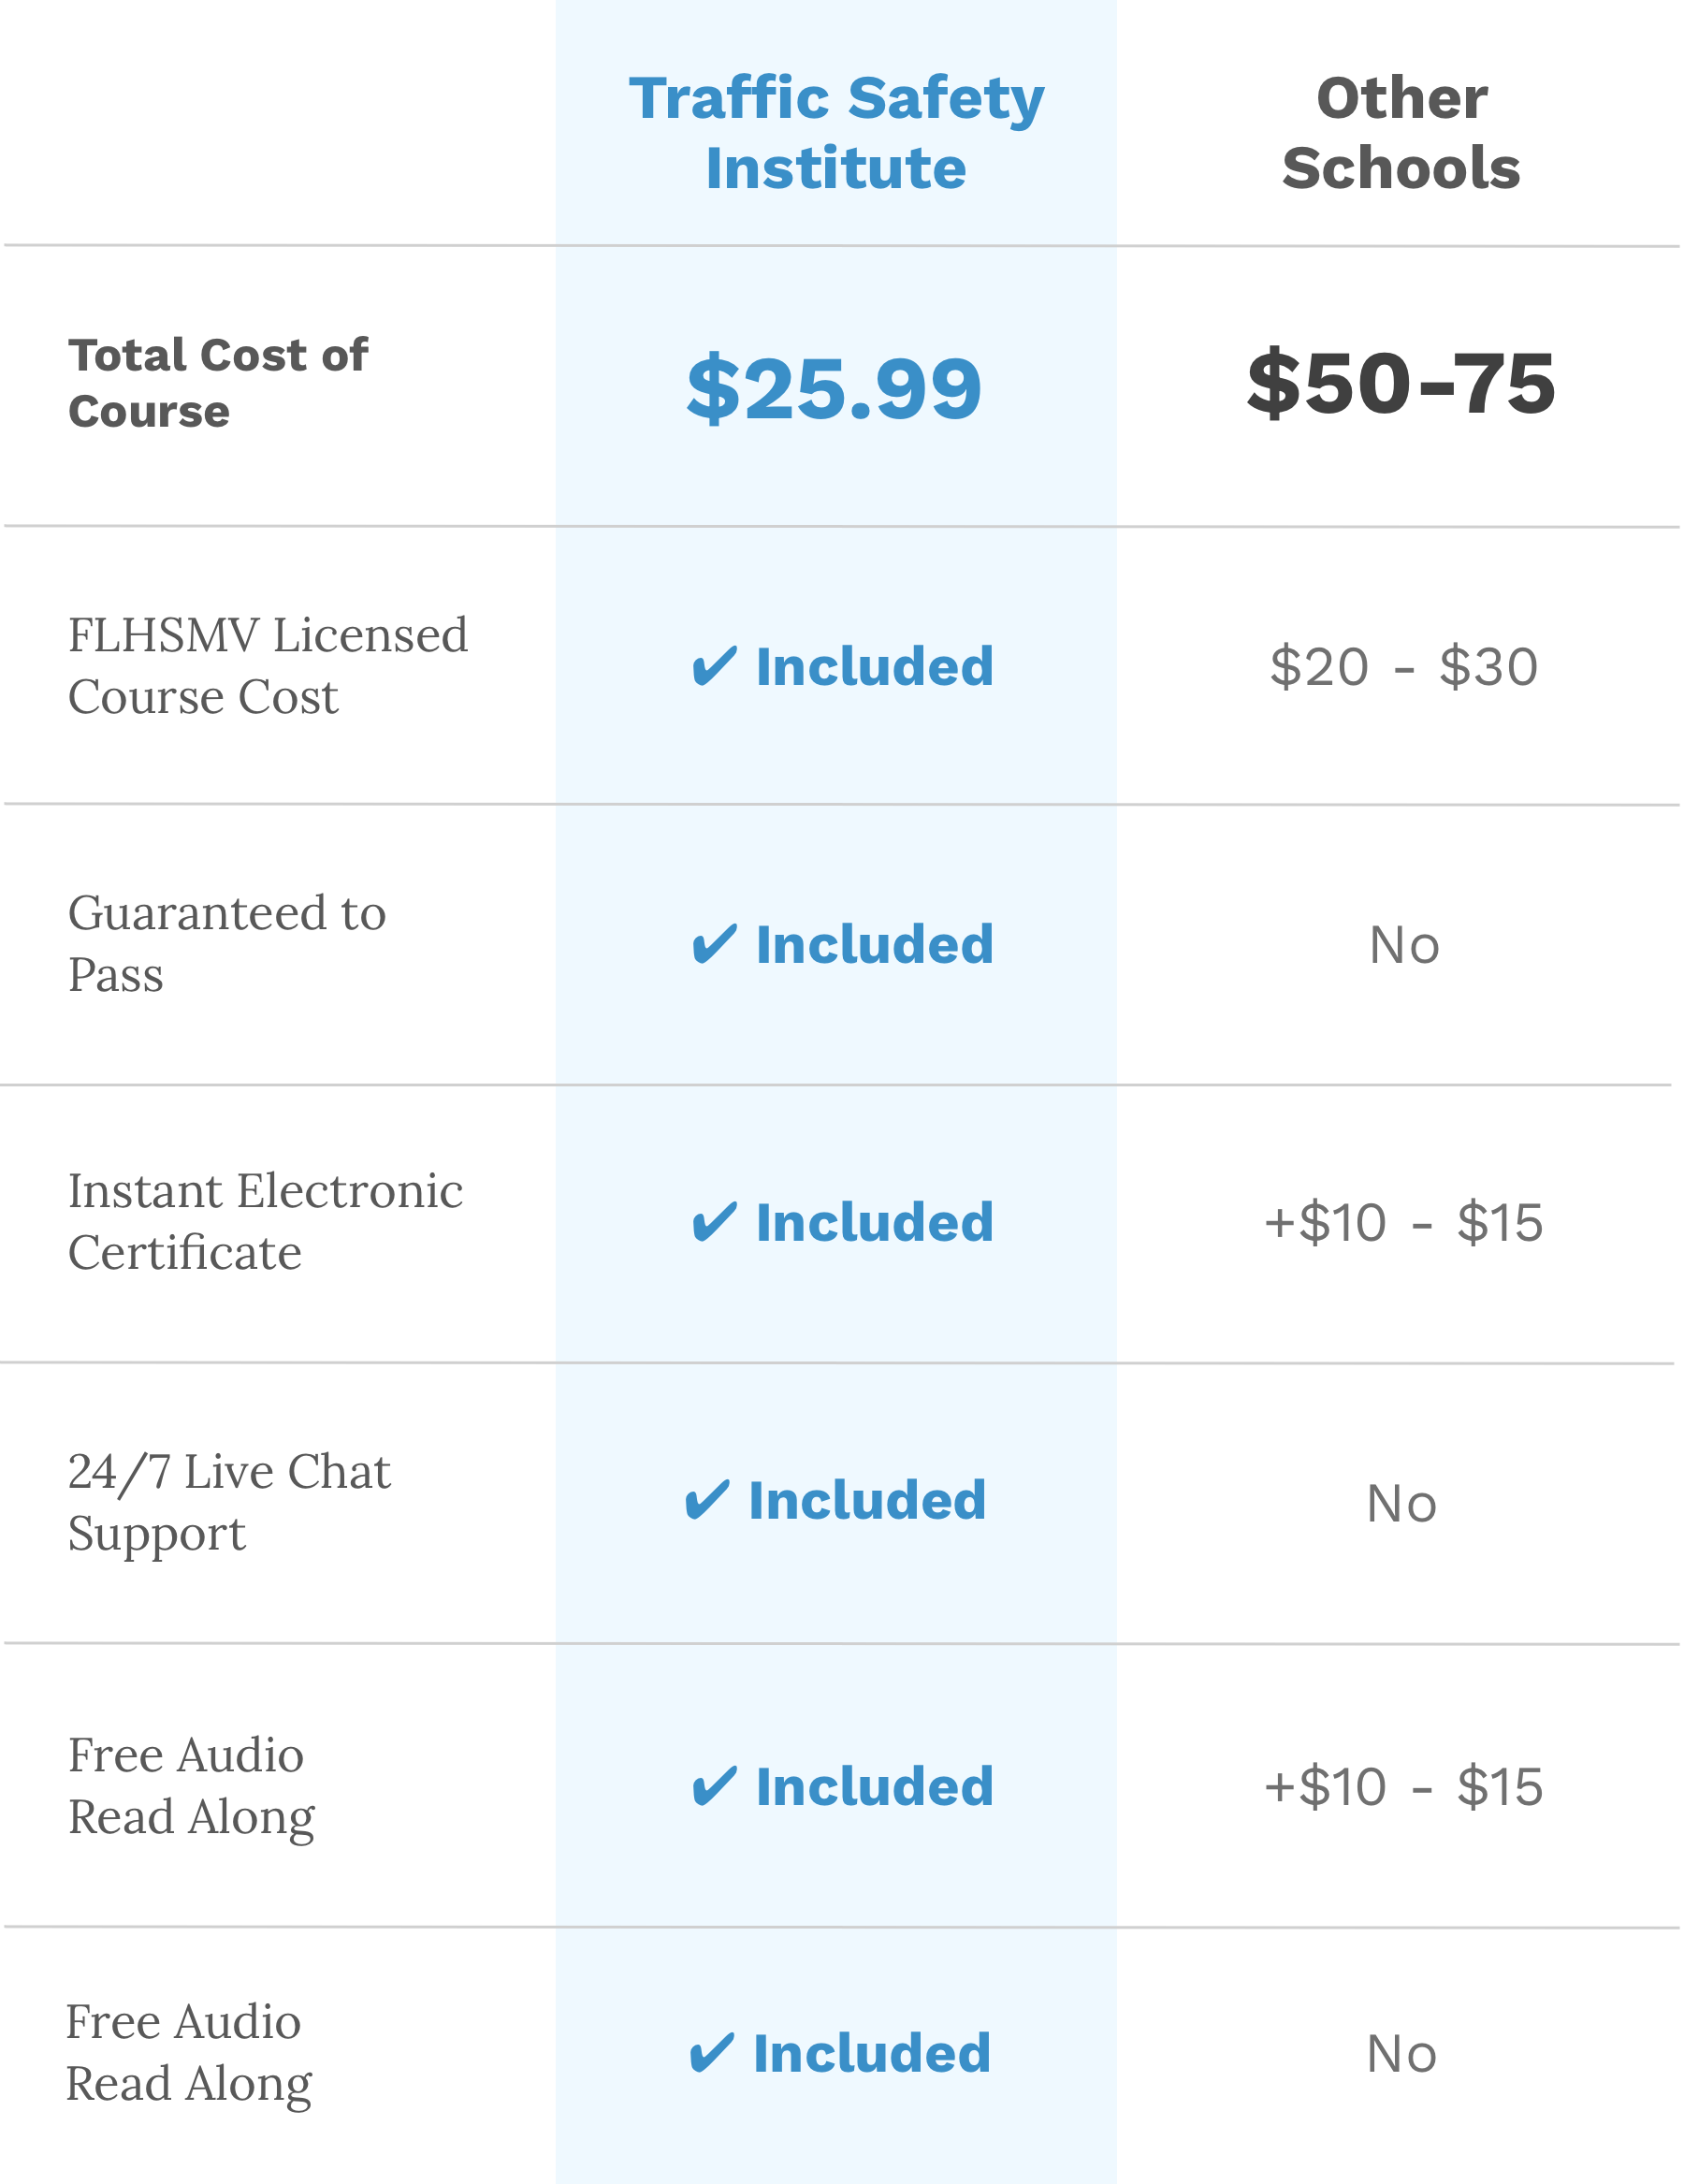Select the Other Schools column heading
Image resolution: width=1684 pixels, height=2184 pixels.
(x=1401, y=132)
